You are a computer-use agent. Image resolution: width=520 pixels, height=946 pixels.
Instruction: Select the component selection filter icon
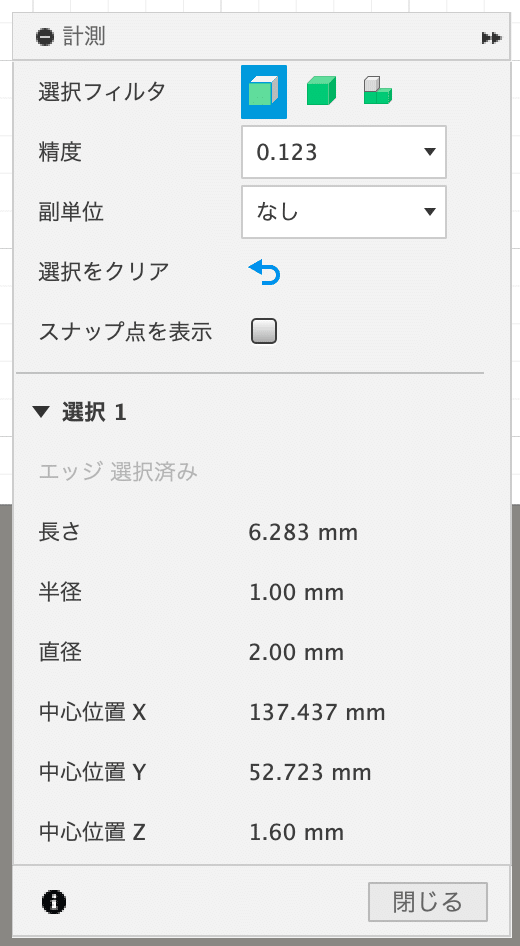point(378,92)
